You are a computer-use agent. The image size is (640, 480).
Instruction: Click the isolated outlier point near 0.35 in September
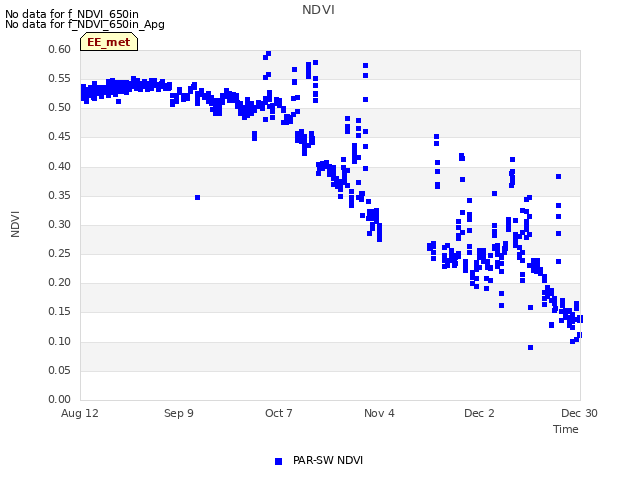click(x=198, y=198)
